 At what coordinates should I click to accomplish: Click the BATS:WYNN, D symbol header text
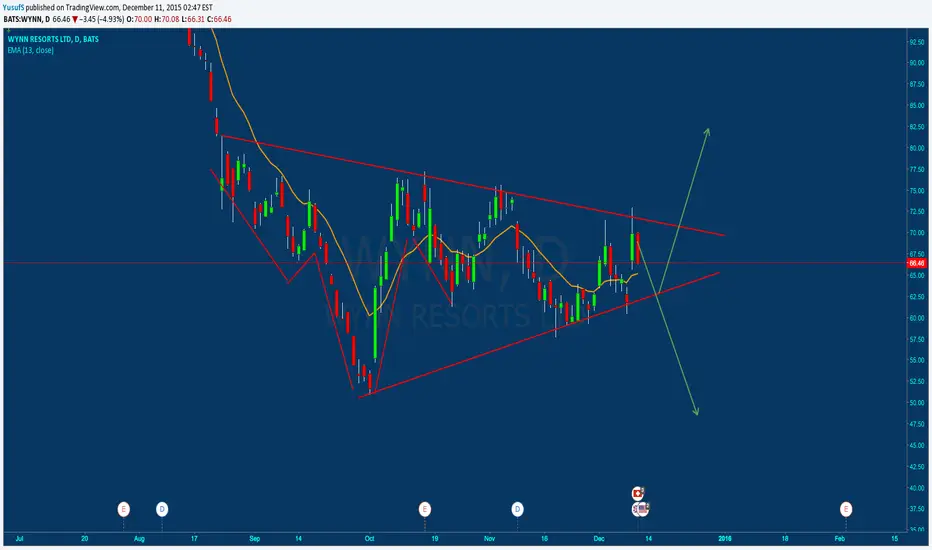(x=26, y=19)
